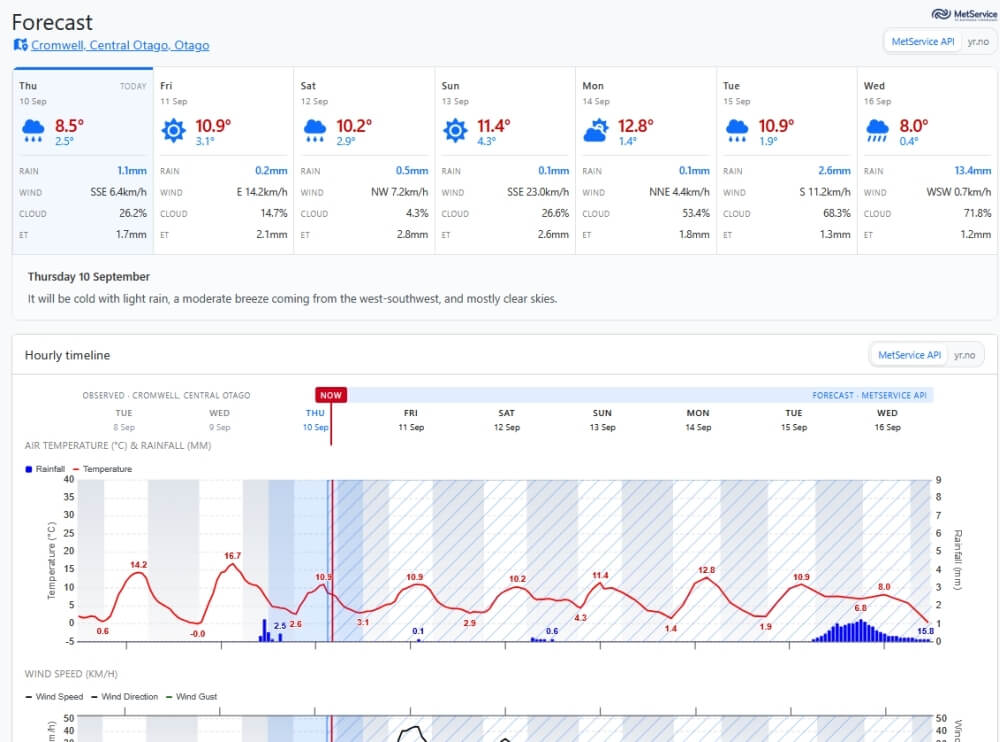Click Wednesday's heavy rain weather icon
The height and width of the screenshot is (742, 1000).
coord(878,131)
